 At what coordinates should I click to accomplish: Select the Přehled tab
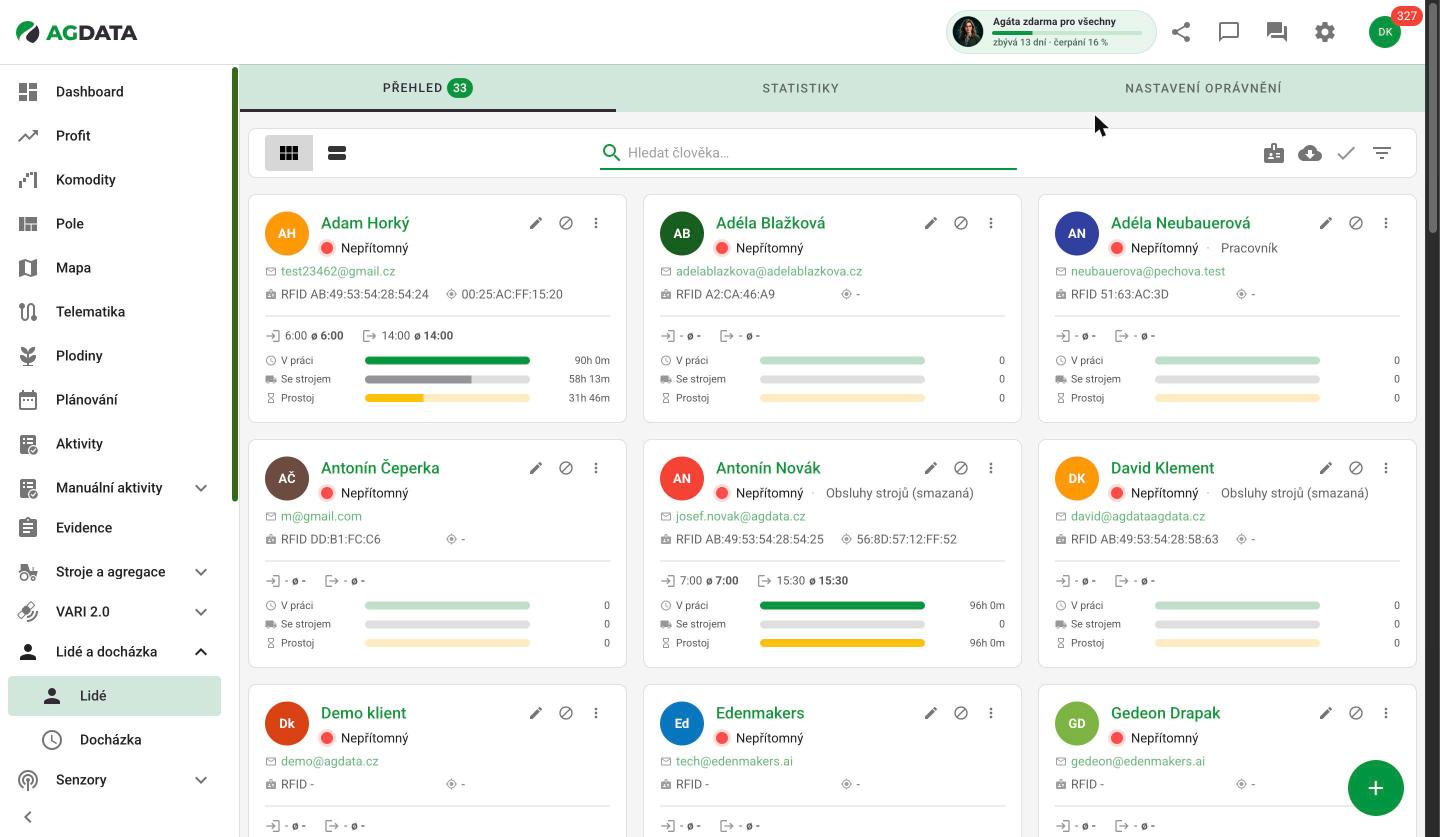click(x=428, y=88)
